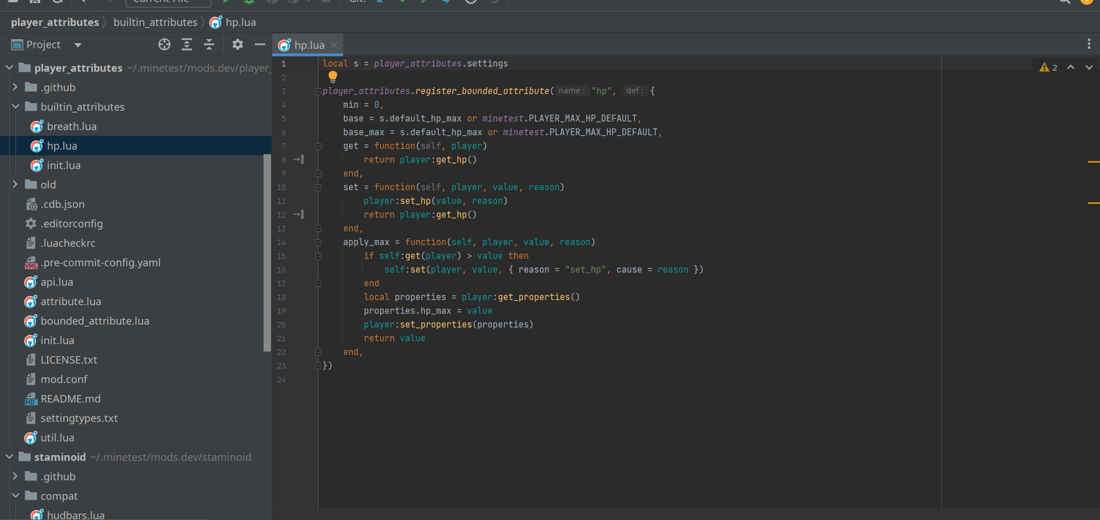Hide the Project tool window with minus icon
1100x520 pixels.
(260, 45)
